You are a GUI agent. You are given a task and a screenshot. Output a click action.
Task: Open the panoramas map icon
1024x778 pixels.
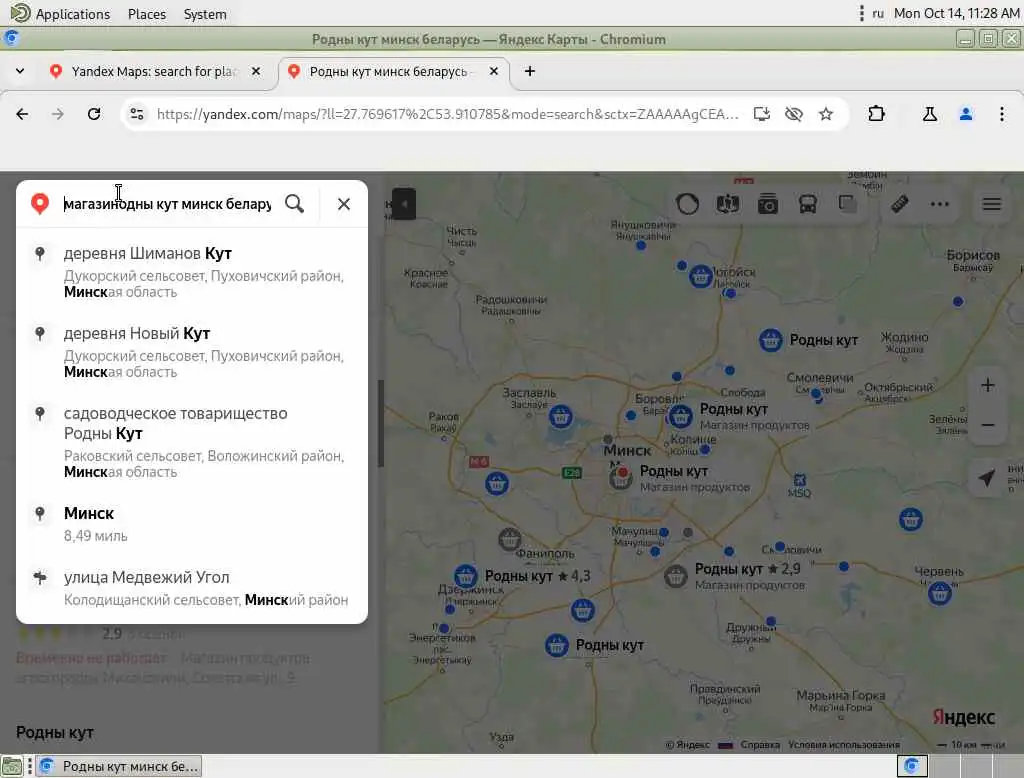pyautogui.click(x=728, y=204)
